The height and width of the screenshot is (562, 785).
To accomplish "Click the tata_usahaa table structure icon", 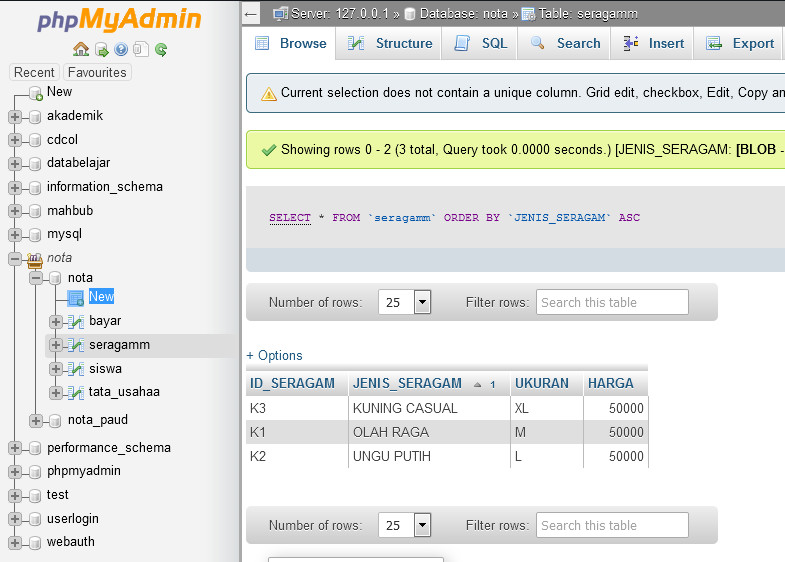I will pos(76,392).
